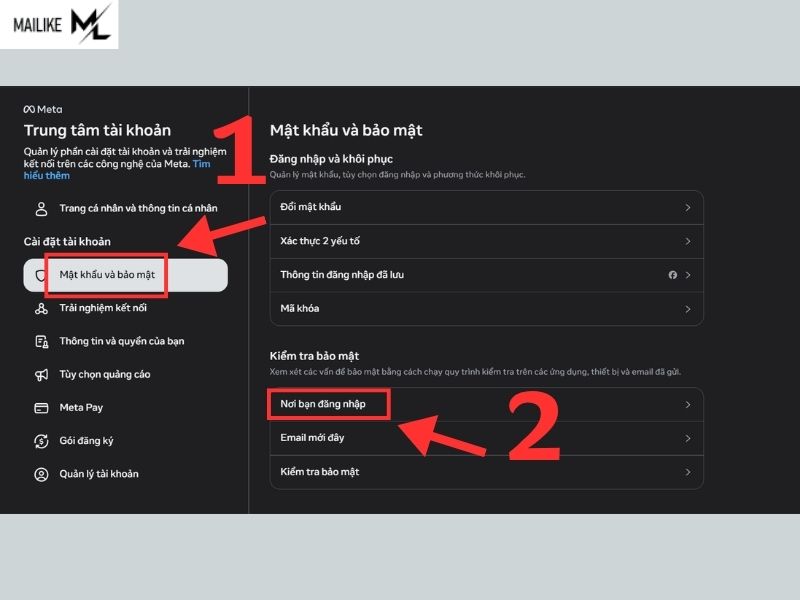Screen dimensions: 800x600
Task: Click the Thông tin và quyền icon
Action: 41,341
